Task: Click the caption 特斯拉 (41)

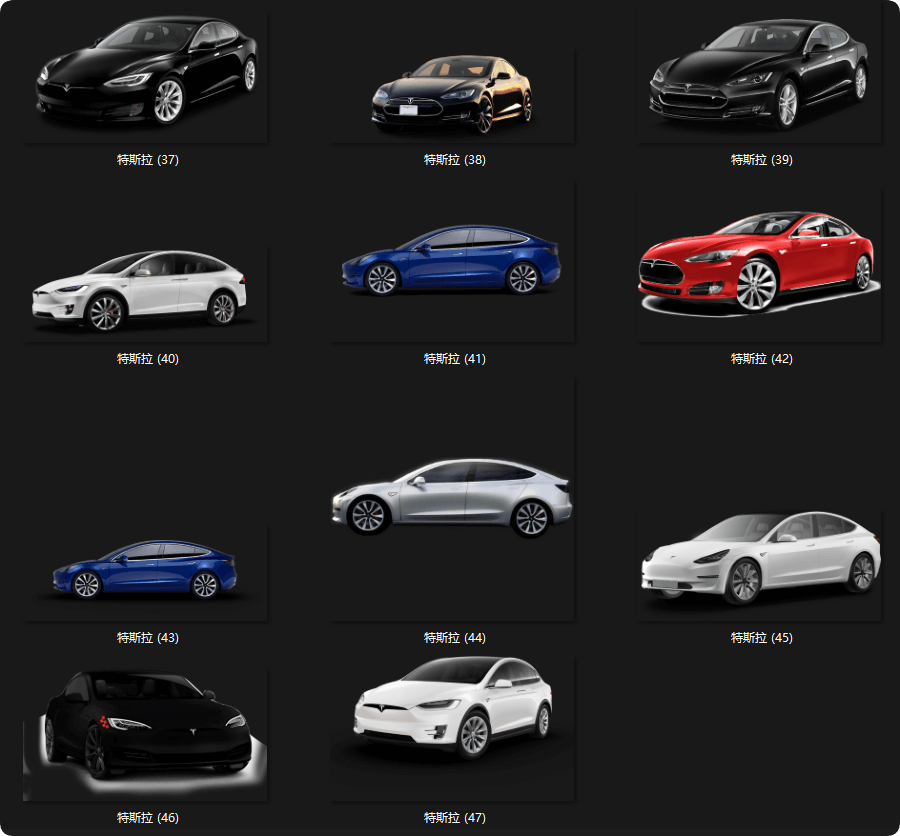Action: pos(454,359)
